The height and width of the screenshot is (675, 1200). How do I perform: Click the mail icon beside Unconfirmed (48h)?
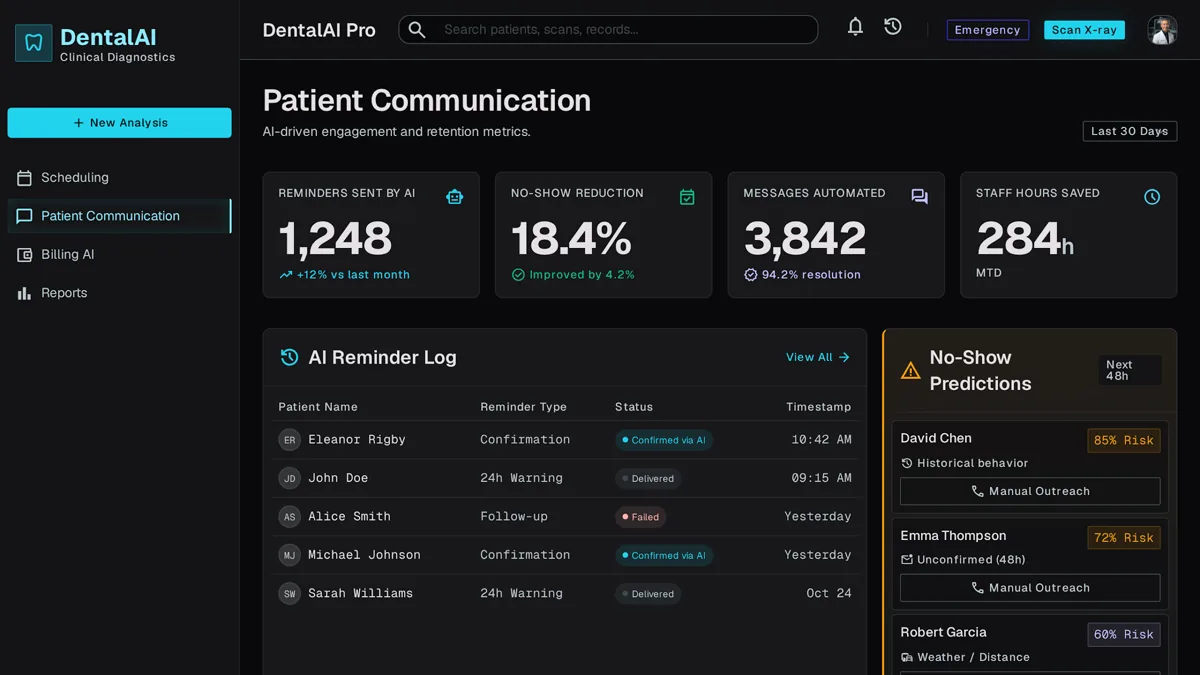[x=906, y=560]
